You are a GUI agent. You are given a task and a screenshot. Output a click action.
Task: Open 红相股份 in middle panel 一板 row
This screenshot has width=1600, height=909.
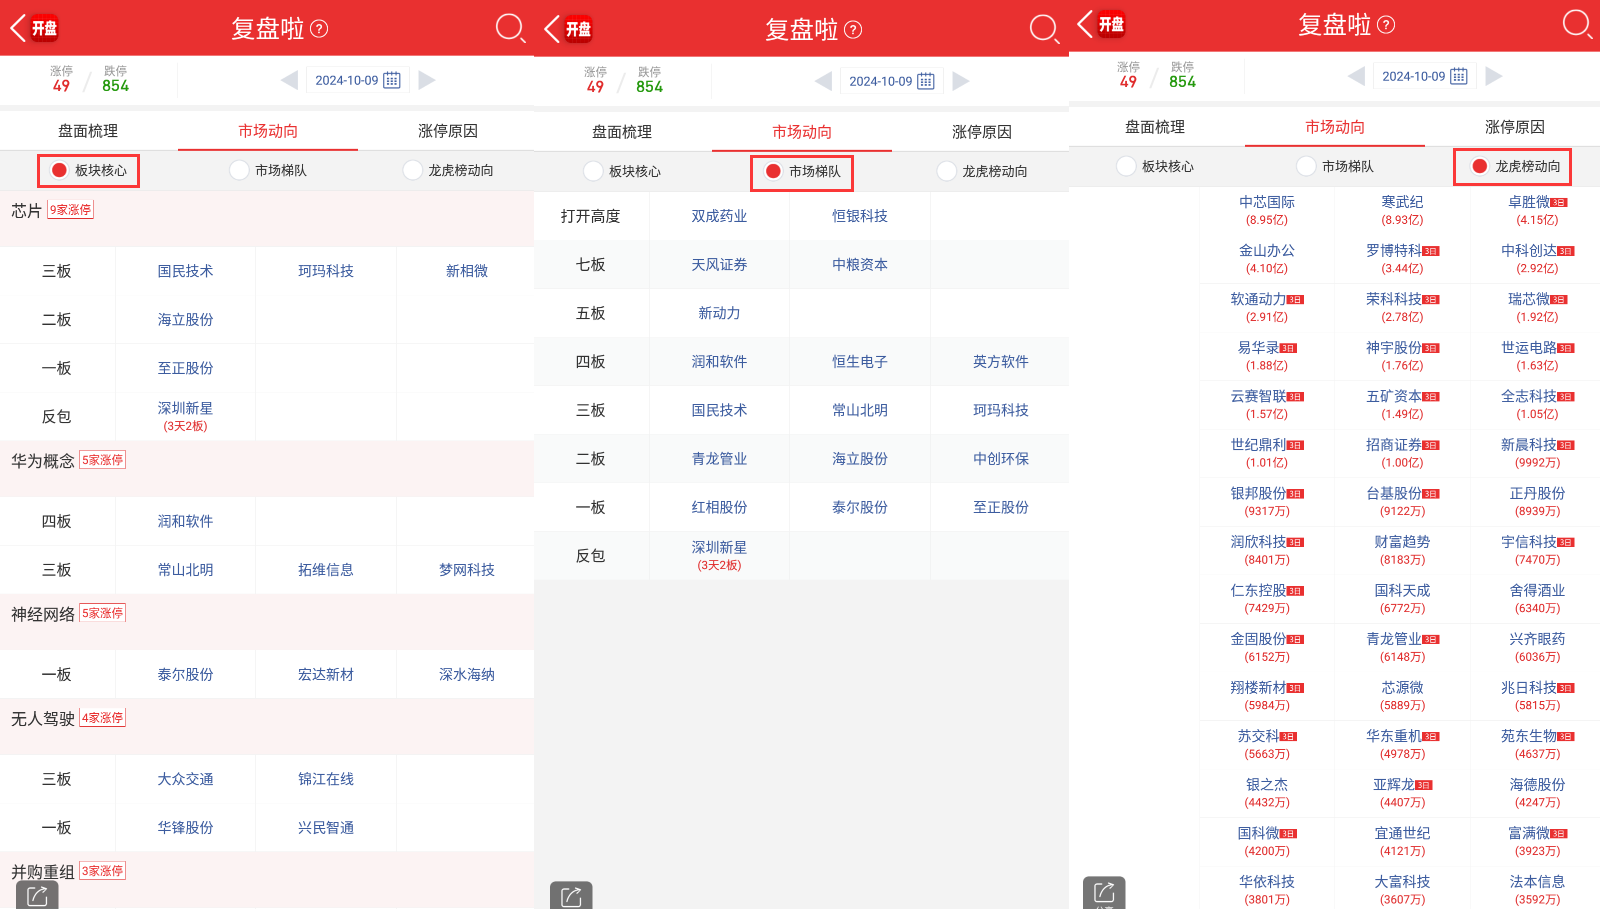pyautogui.click(x=719, y=508)
